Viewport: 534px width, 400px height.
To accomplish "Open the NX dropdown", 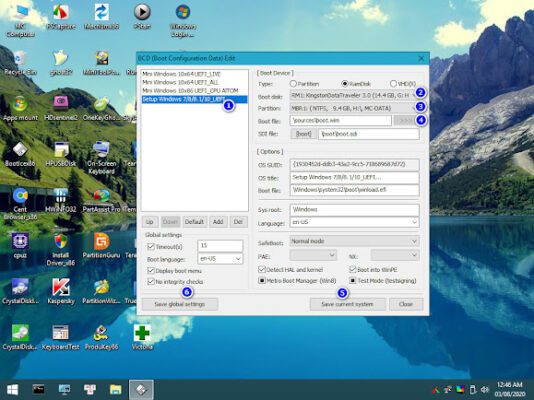I will point(395,255).
